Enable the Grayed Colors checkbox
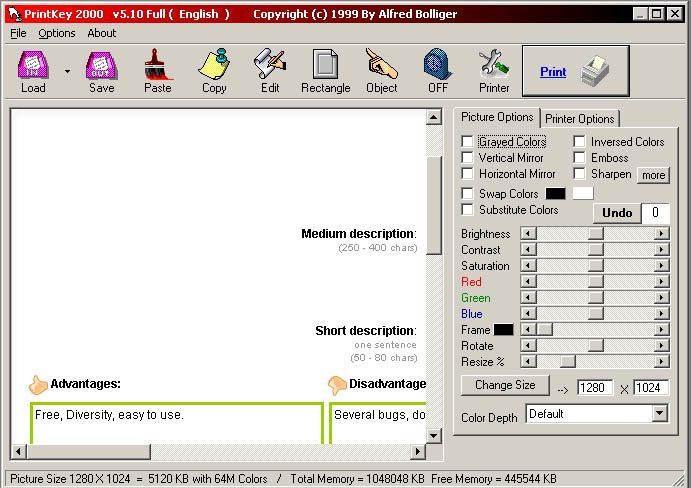The image size is (691, 488). point(467,142)
